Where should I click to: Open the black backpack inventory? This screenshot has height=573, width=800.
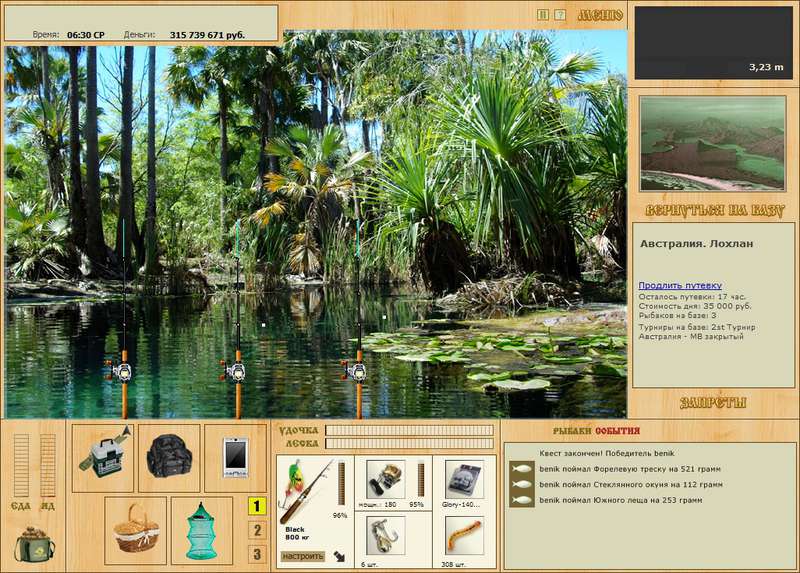pos(169,458)
